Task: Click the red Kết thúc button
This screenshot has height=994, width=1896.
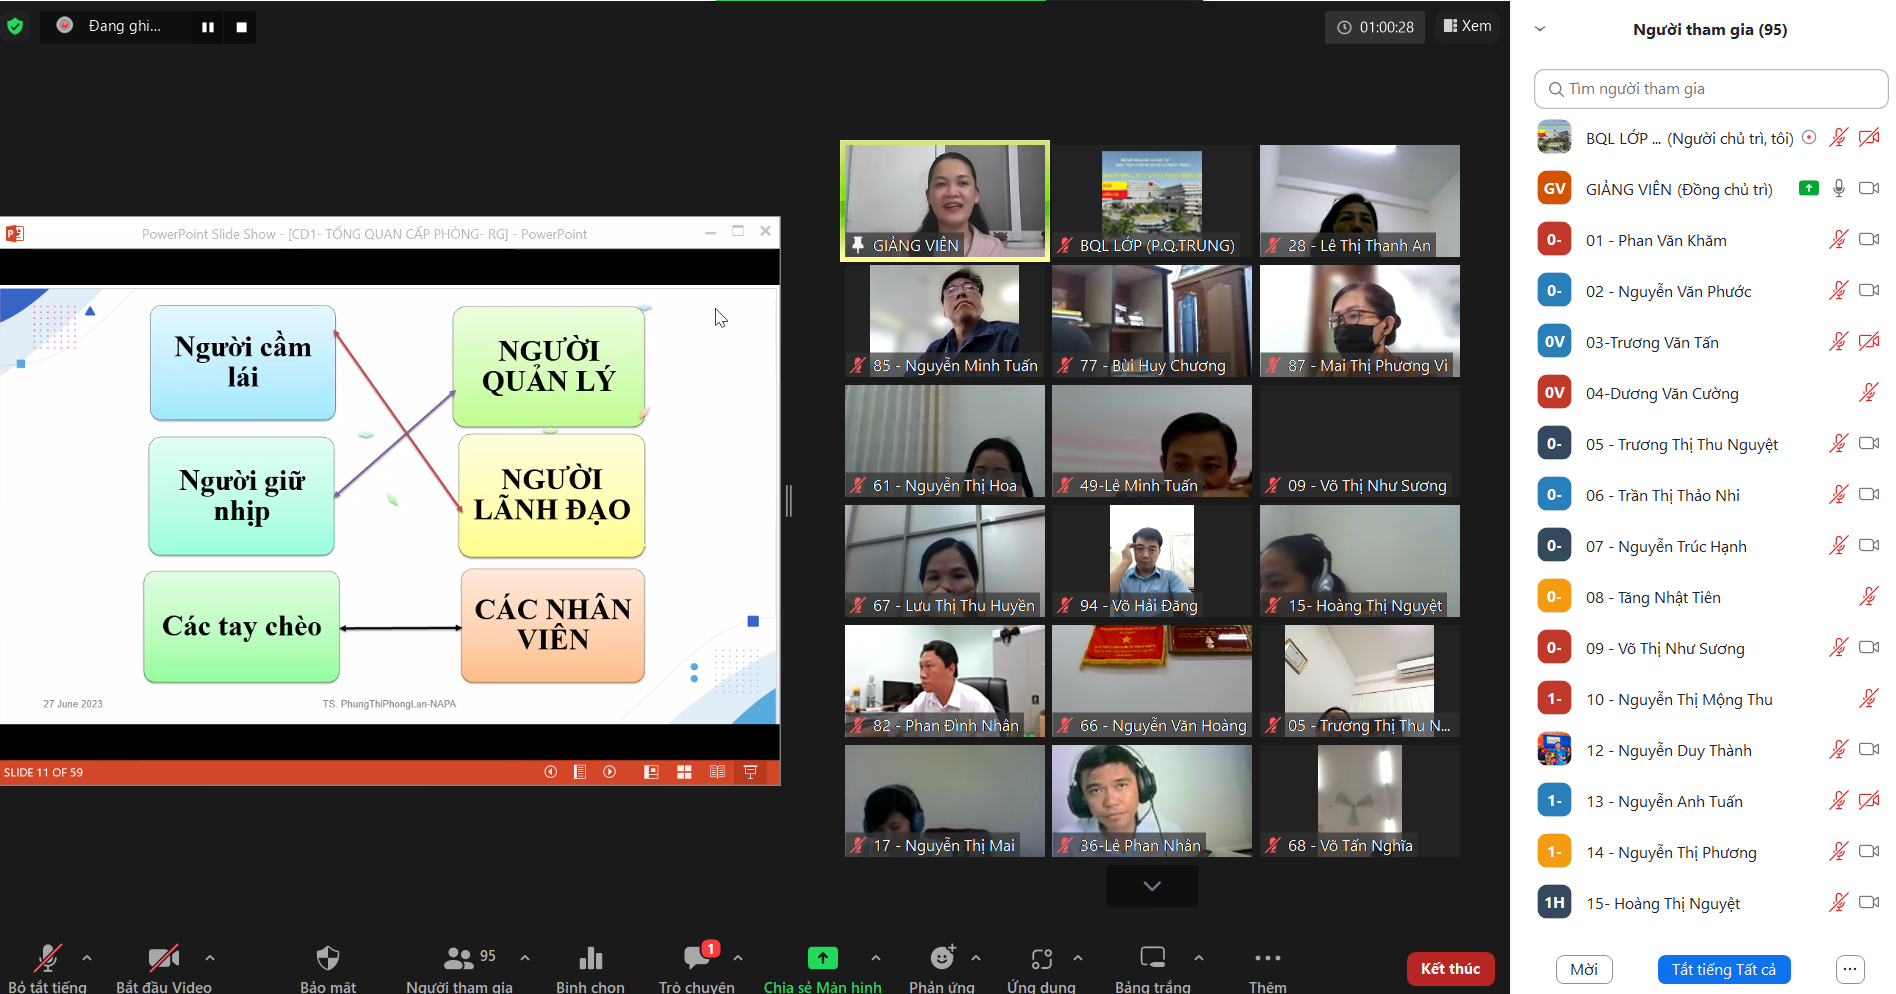Action: tap(1449, 968)
